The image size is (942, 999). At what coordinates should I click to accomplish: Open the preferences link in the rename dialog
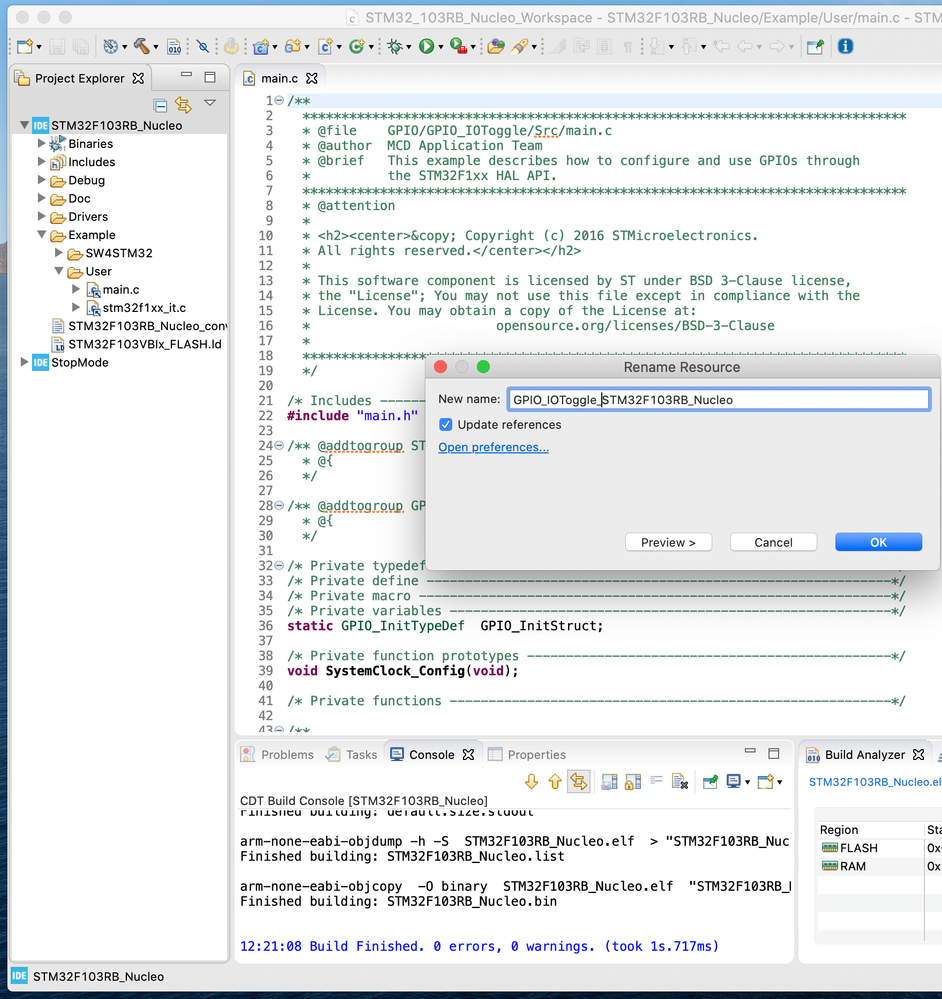pos(493,447)
